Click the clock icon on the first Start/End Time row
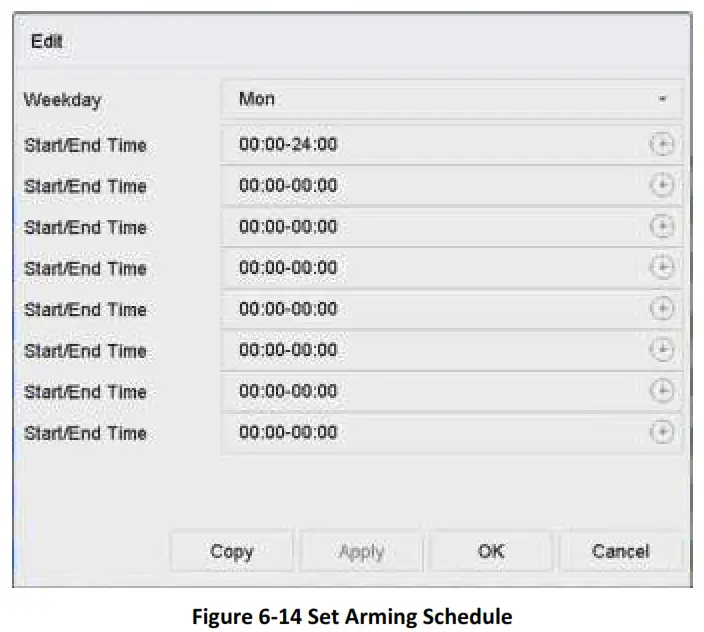 tap(661, 145)
